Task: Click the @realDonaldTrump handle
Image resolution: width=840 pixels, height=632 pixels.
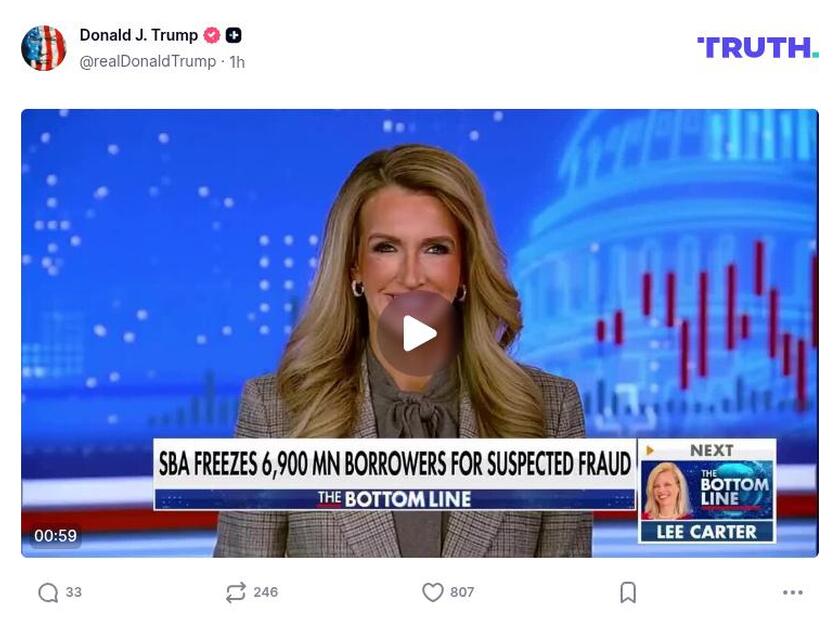Action: pos(148,62)
